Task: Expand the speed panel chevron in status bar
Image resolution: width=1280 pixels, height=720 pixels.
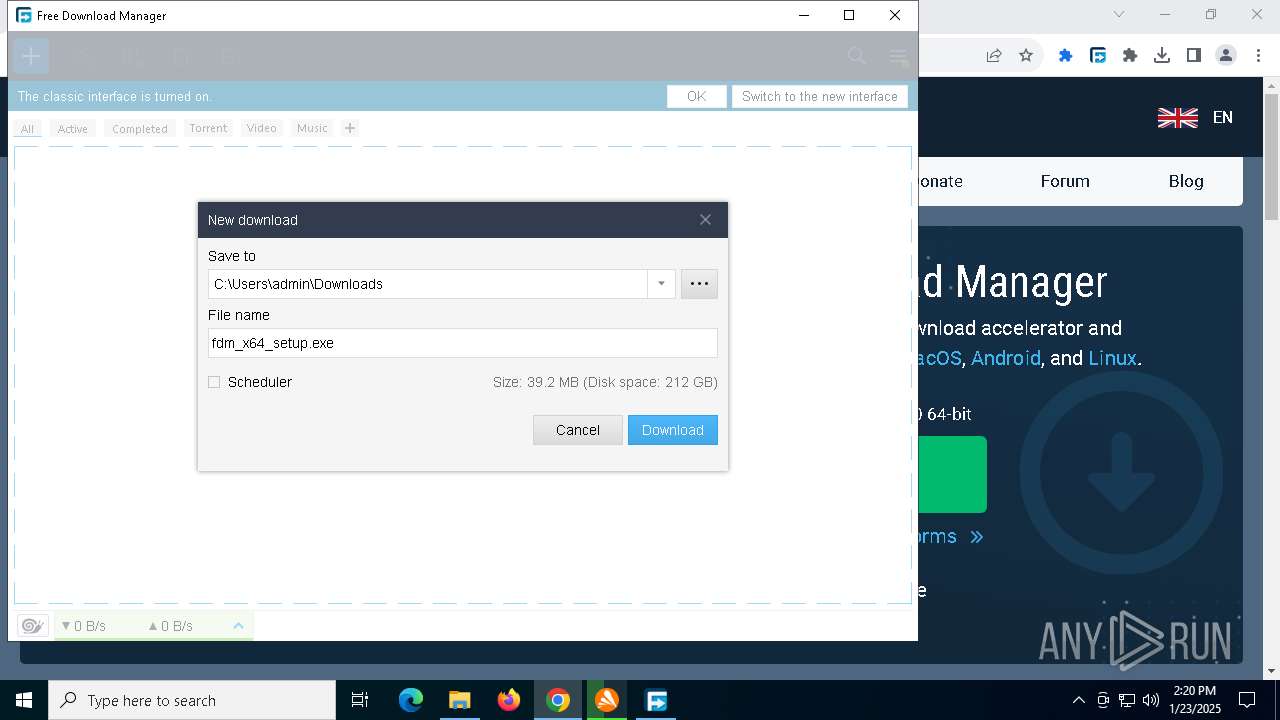Action: (x=238, y=626)
